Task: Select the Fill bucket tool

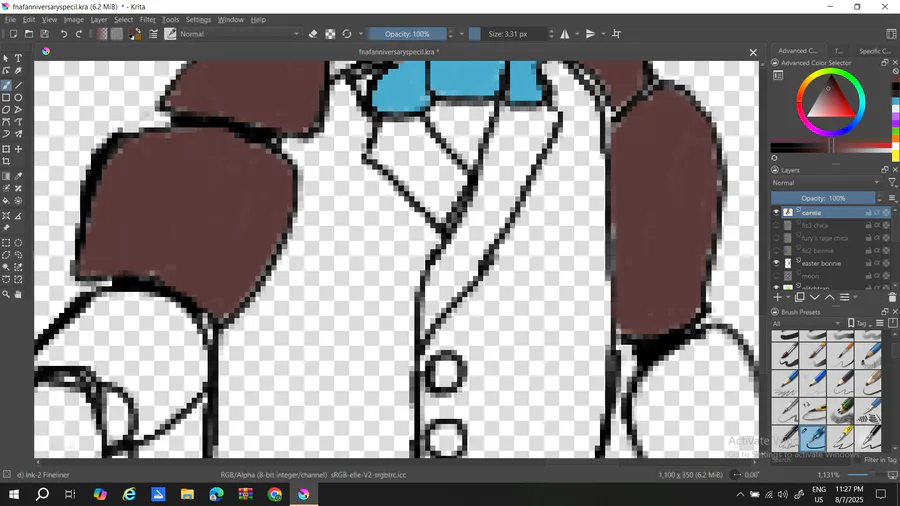Action: 6,201
